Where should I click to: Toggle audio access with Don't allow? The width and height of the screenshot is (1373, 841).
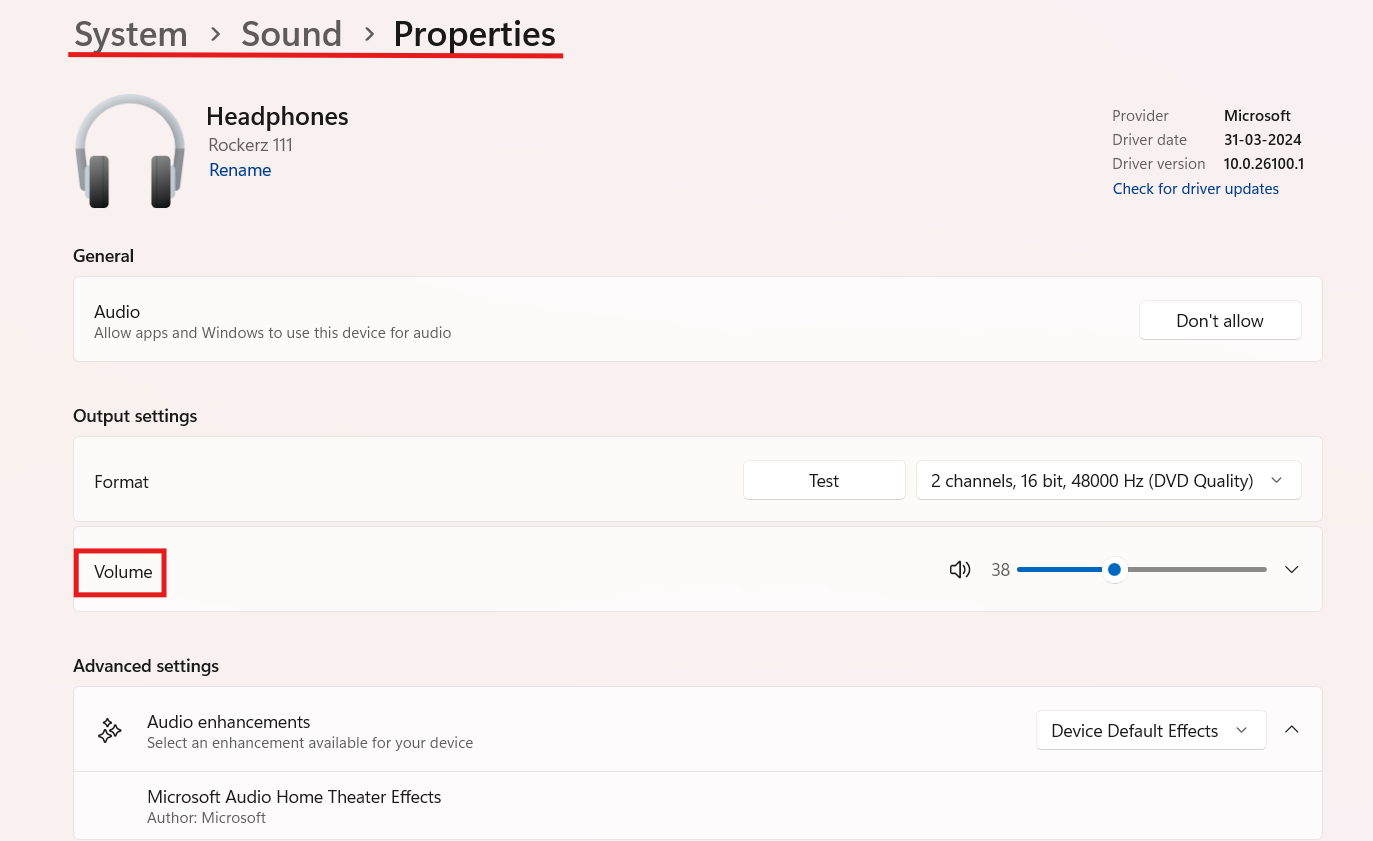1219,321
